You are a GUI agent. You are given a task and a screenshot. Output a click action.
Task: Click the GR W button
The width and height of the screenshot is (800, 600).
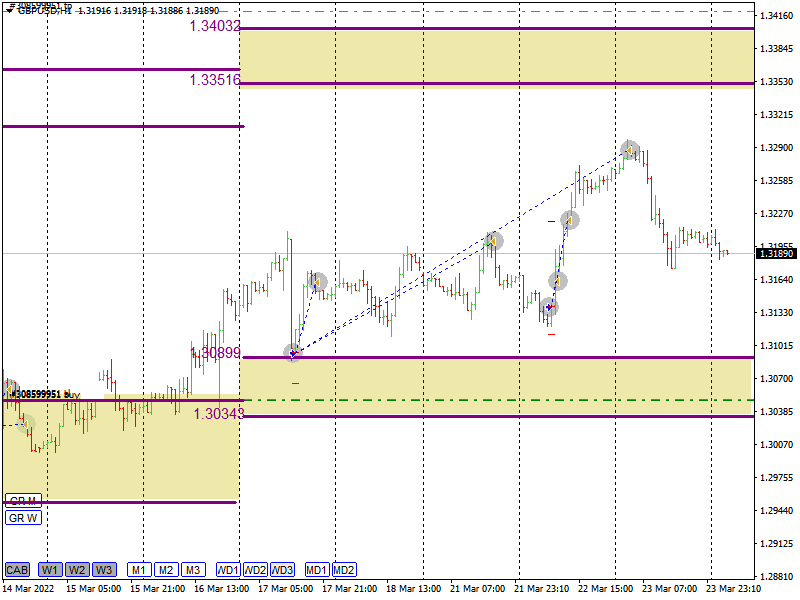[x=23, y=518]
